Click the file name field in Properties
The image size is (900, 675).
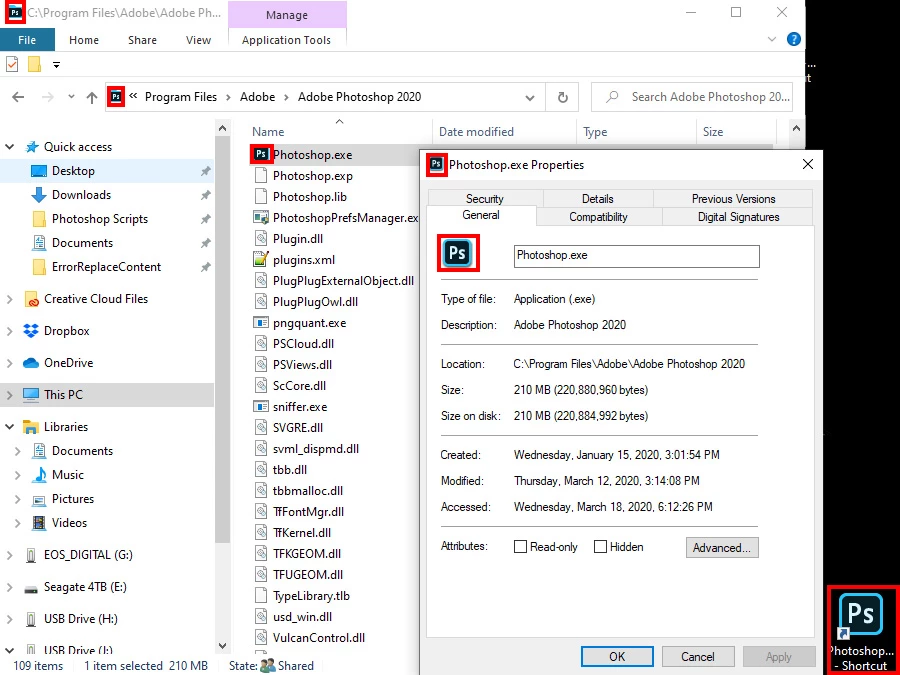pyautogui.click(x=637, y=256)
